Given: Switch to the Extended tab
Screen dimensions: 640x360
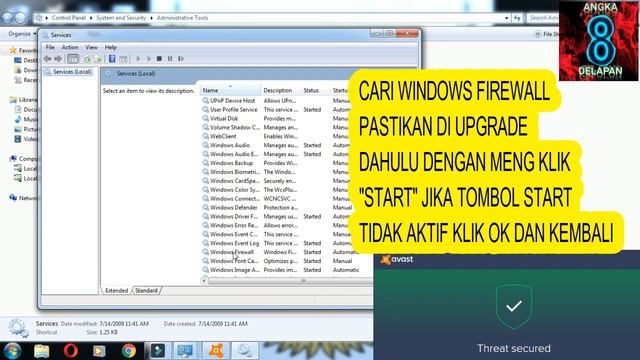Looking at the screenshot, I should coord(116,291).
